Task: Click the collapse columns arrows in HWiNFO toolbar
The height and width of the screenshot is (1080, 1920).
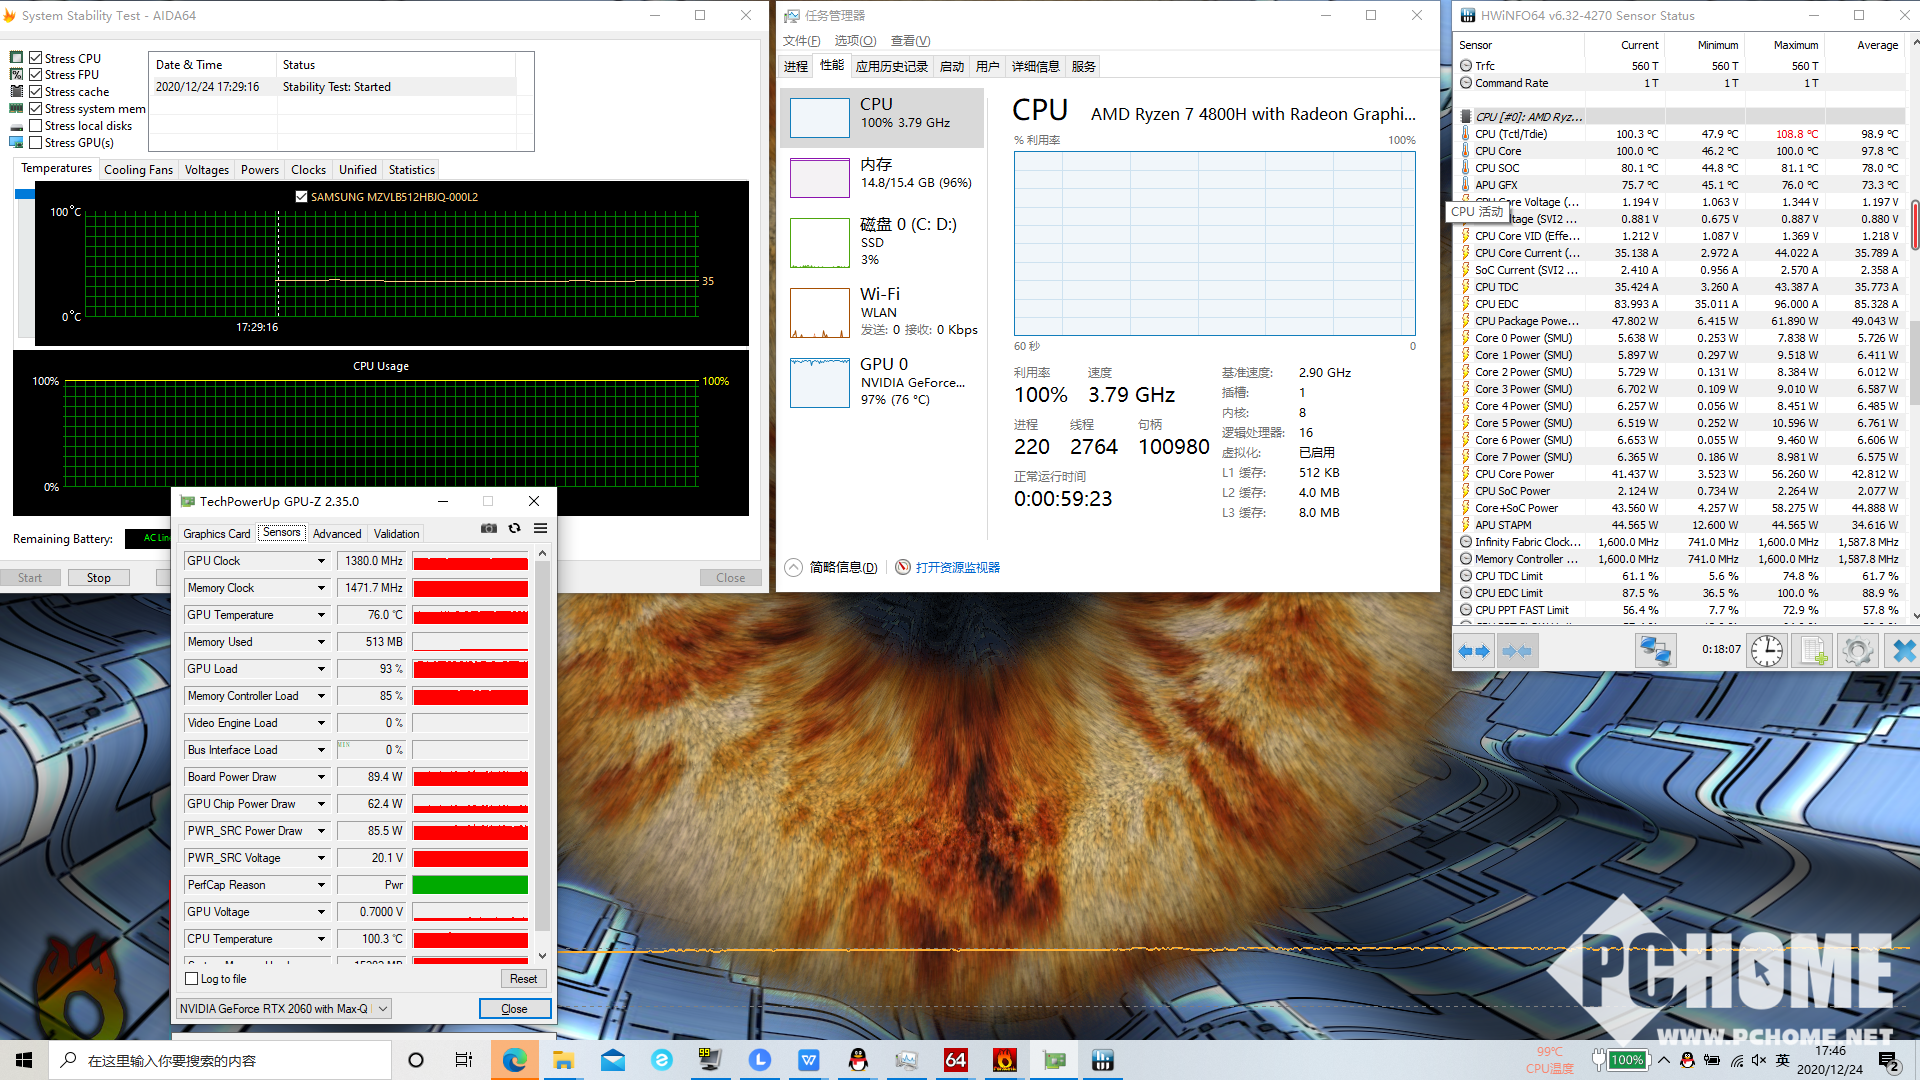Action: tap(1517, 651)
